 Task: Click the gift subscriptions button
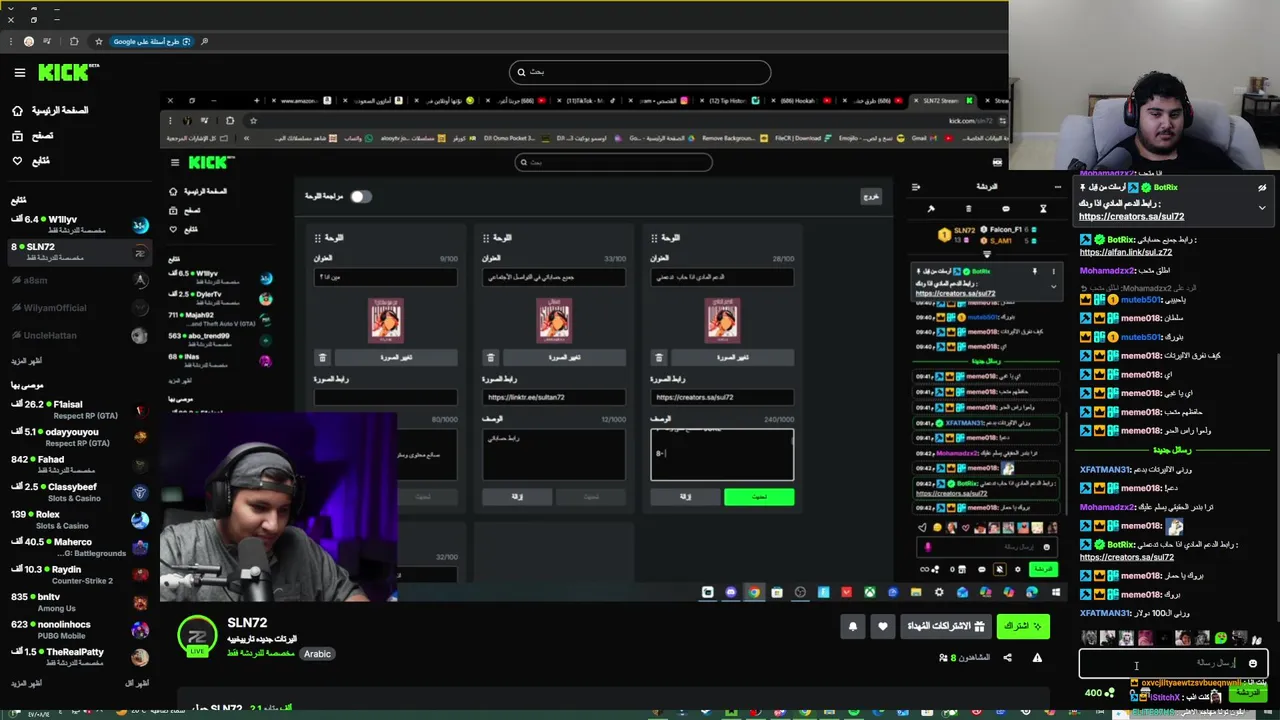[x=945, y=626]
